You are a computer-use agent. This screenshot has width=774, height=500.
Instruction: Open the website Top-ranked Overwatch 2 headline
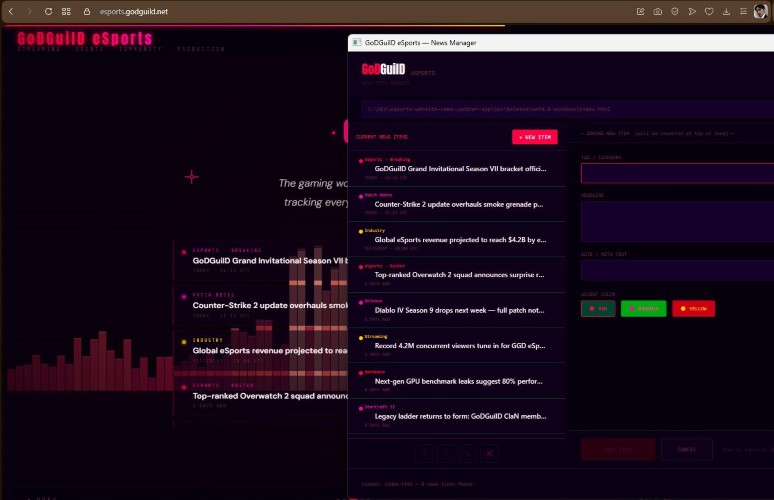click(270, 396)
